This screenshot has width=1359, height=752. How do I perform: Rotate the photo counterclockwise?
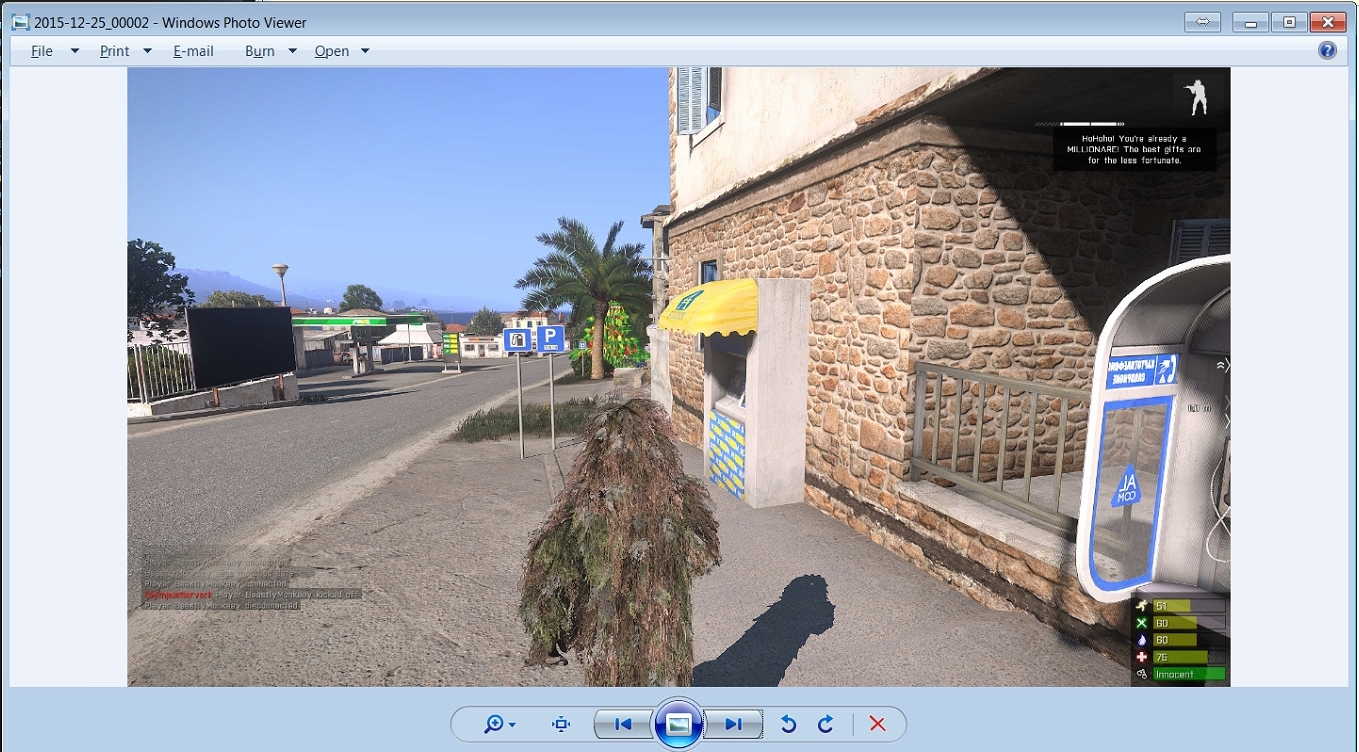[x=788, y=724]
